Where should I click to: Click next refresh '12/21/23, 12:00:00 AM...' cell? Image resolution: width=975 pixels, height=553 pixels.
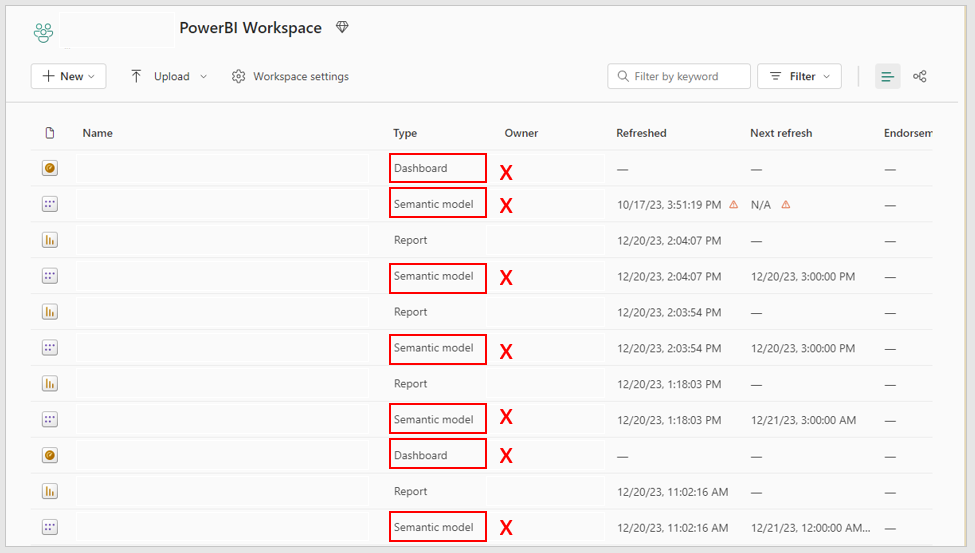[x=811, y=527]
